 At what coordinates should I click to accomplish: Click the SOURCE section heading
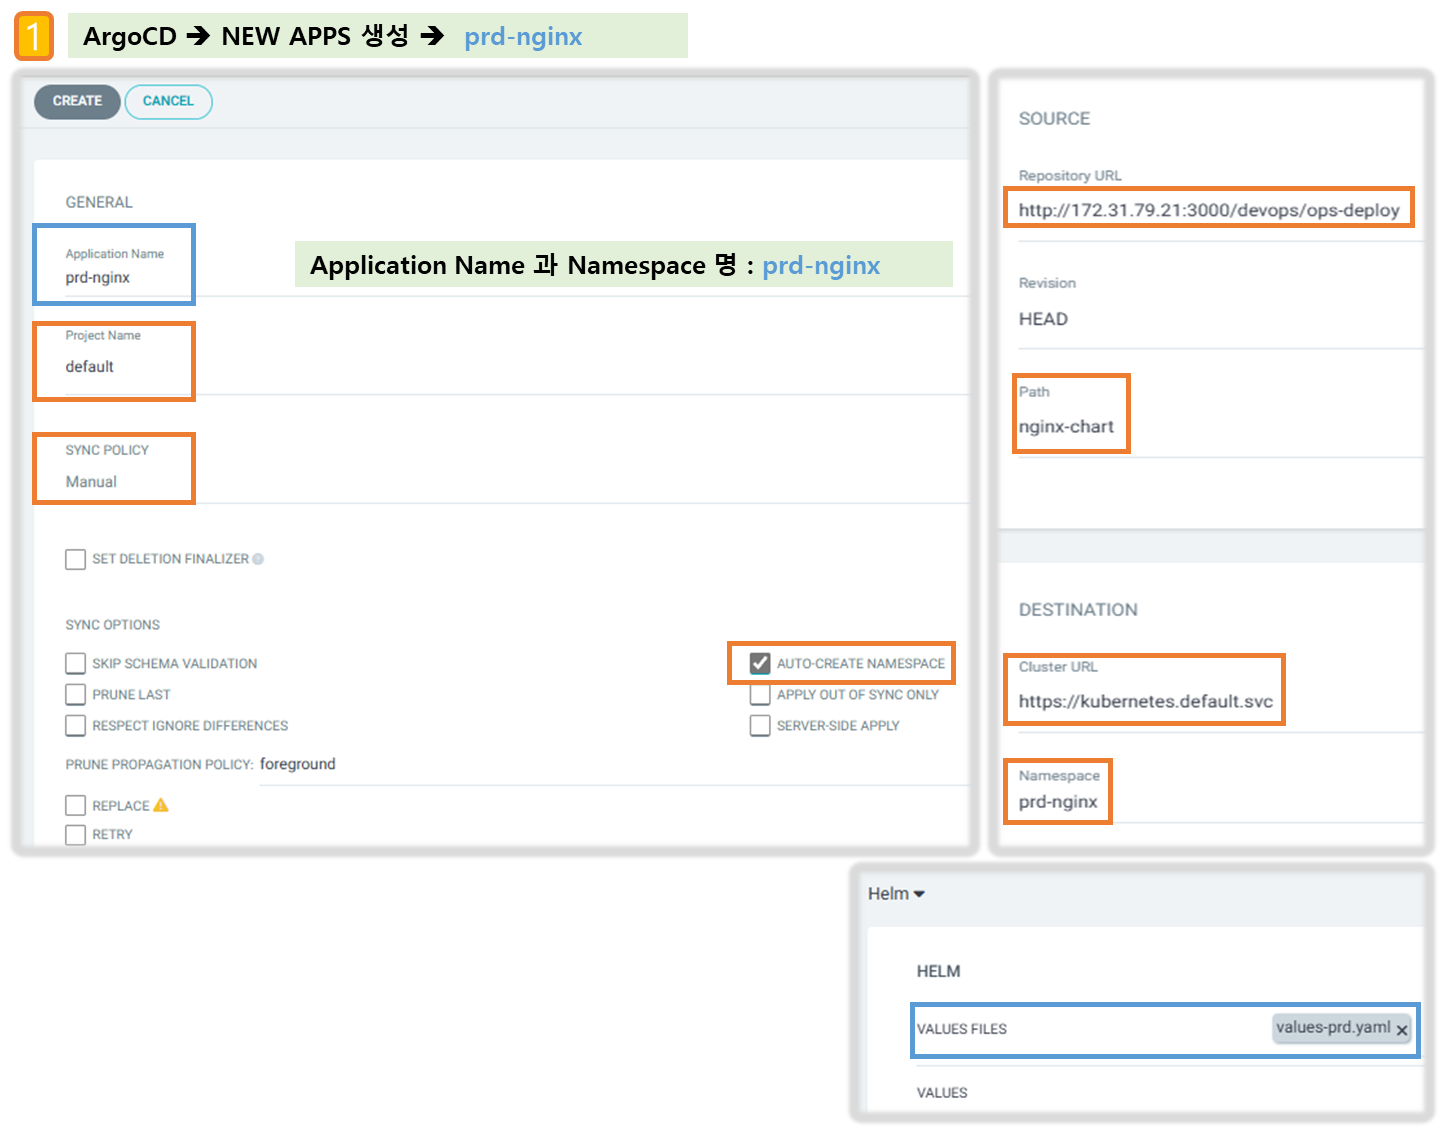click(1054, 119)
